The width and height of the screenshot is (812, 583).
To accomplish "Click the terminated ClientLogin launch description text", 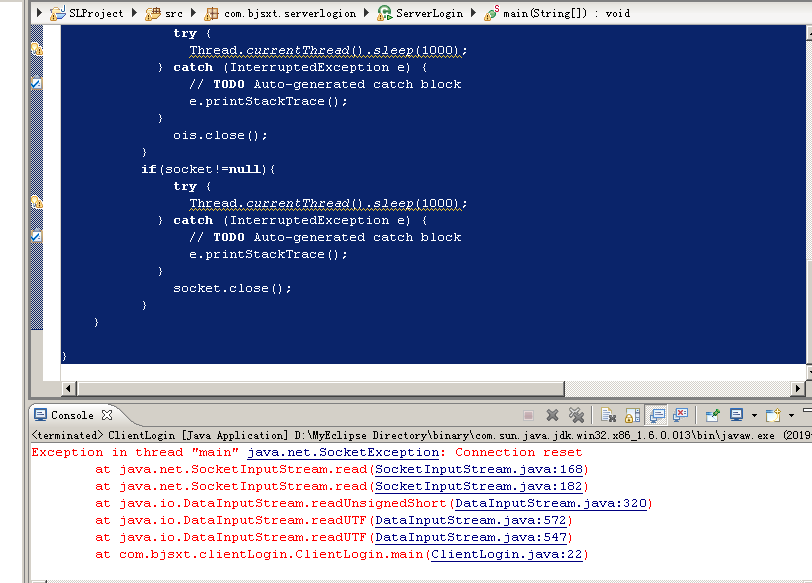I will click(x=420, y=435).
